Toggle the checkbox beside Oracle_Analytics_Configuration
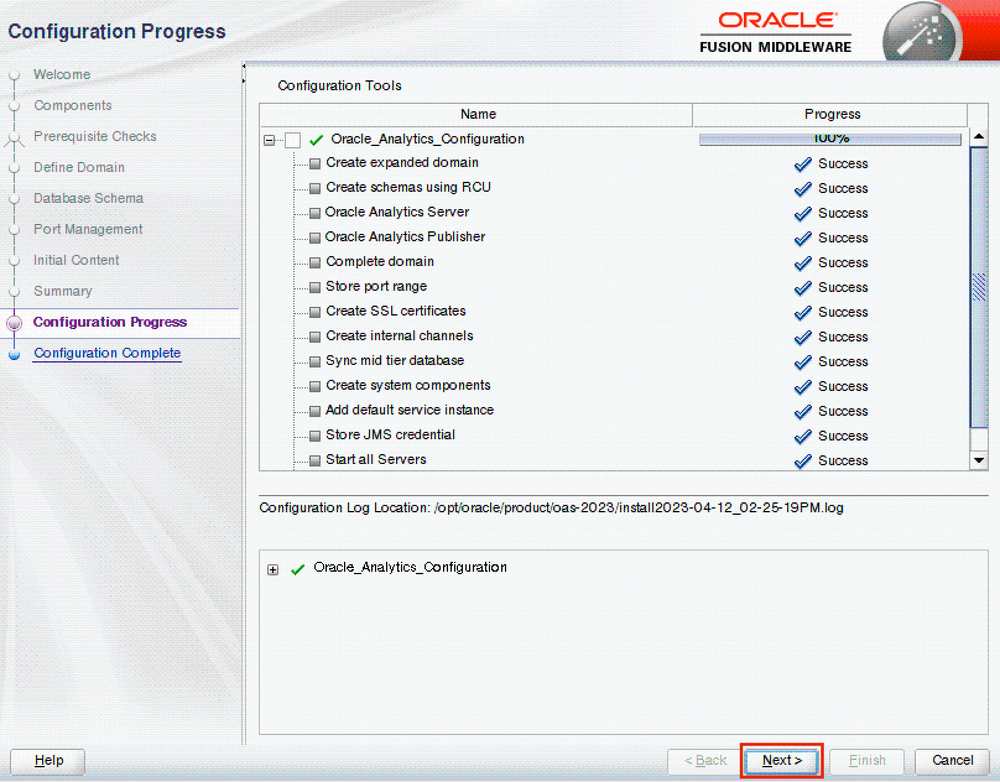The image size is (1000, 782). [x=293, y=140]
